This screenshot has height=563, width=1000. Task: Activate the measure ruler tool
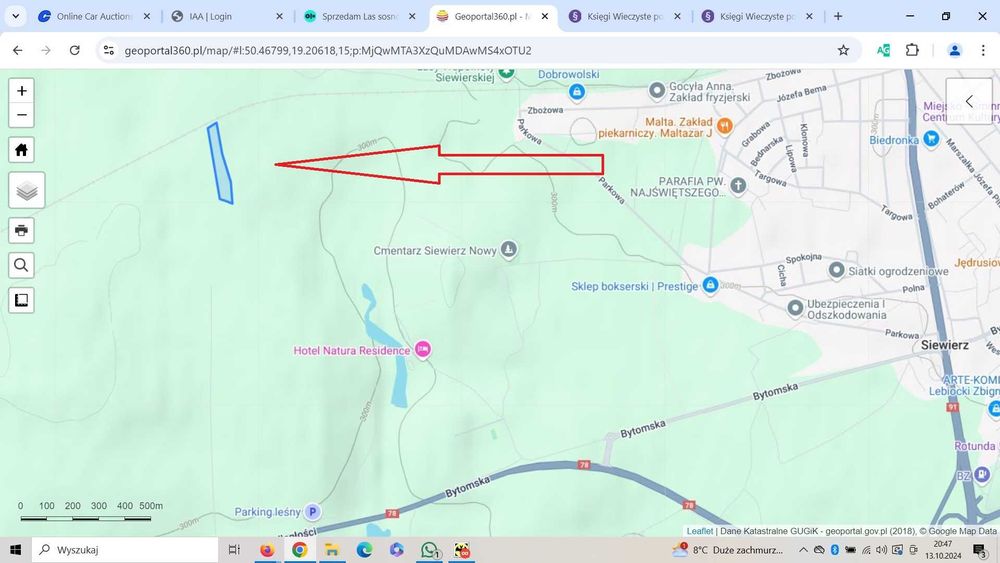[x=21, y=300]
